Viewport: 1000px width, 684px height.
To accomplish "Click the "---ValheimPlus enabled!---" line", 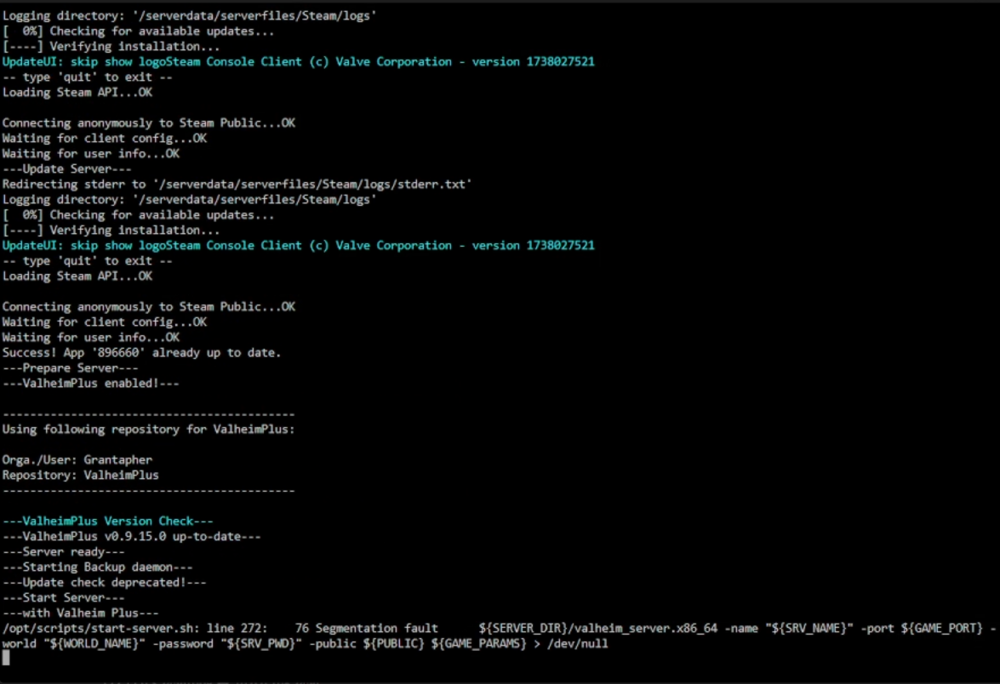I will coord(91,383).
